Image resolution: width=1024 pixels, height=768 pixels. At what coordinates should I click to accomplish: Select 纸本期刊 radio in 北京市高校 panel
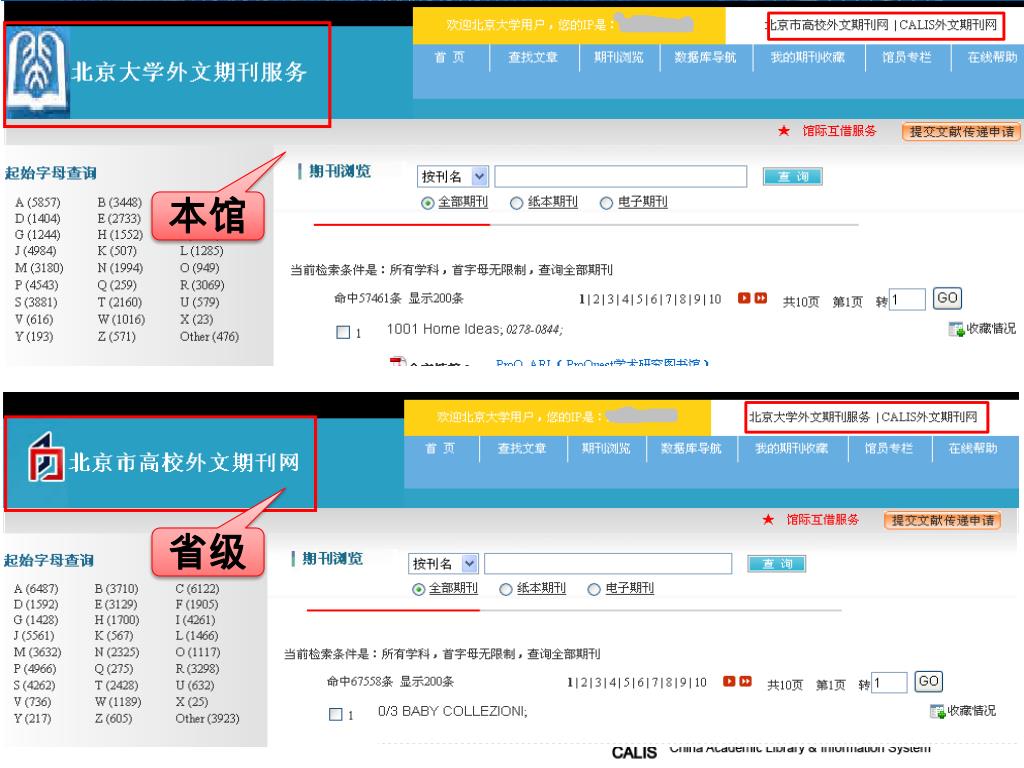(x=505, y=590)
